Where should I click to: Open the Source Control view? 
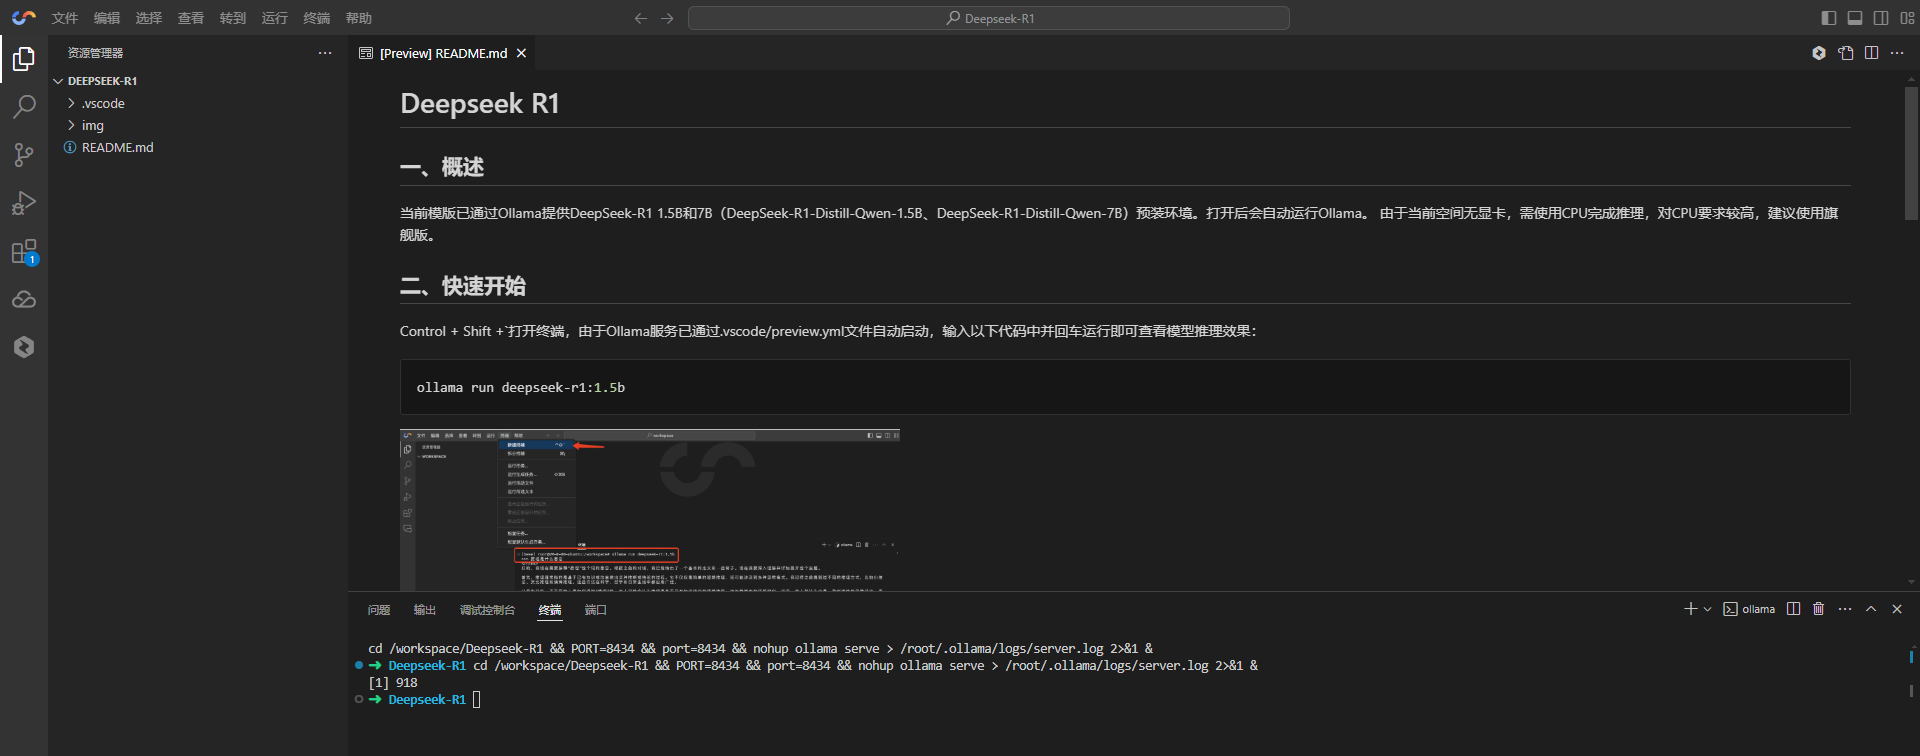point(24,154)
